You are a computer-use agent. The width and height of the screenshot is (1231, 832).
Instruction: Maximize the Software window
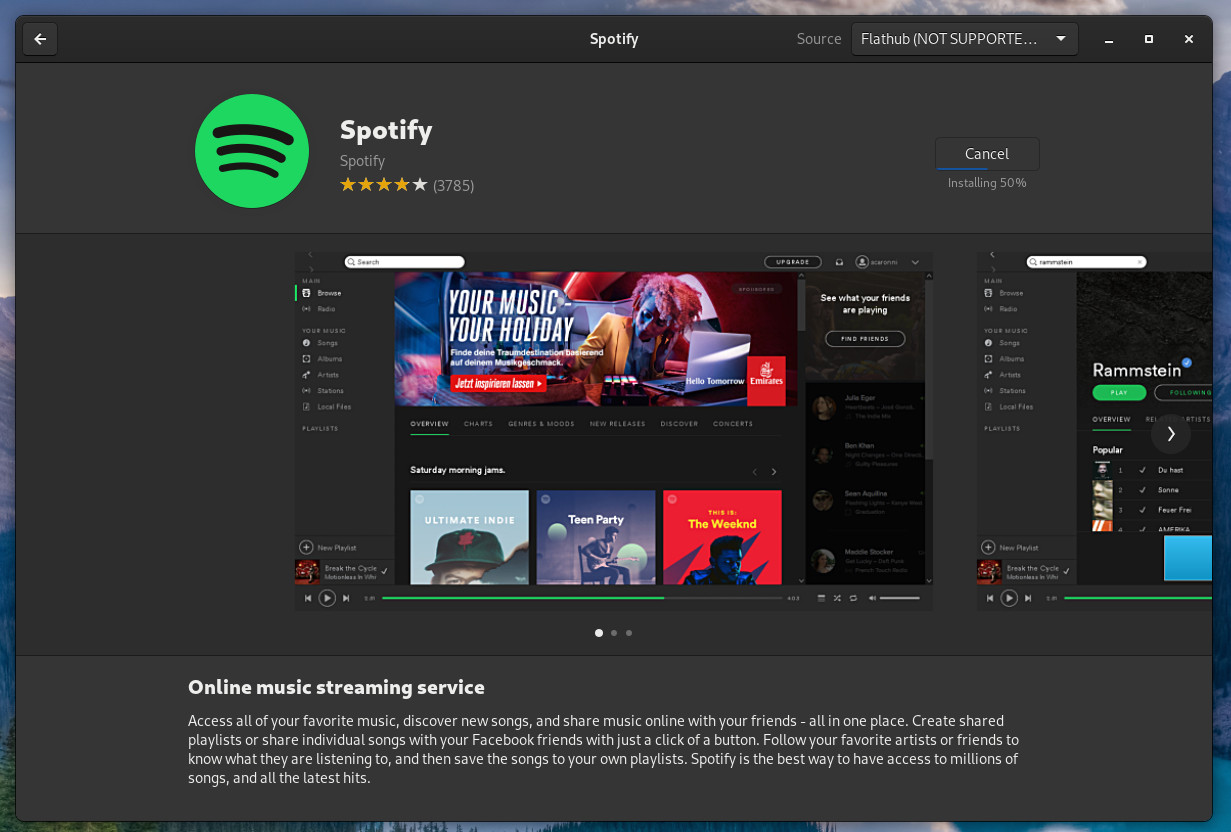[x=1149, y=39]
